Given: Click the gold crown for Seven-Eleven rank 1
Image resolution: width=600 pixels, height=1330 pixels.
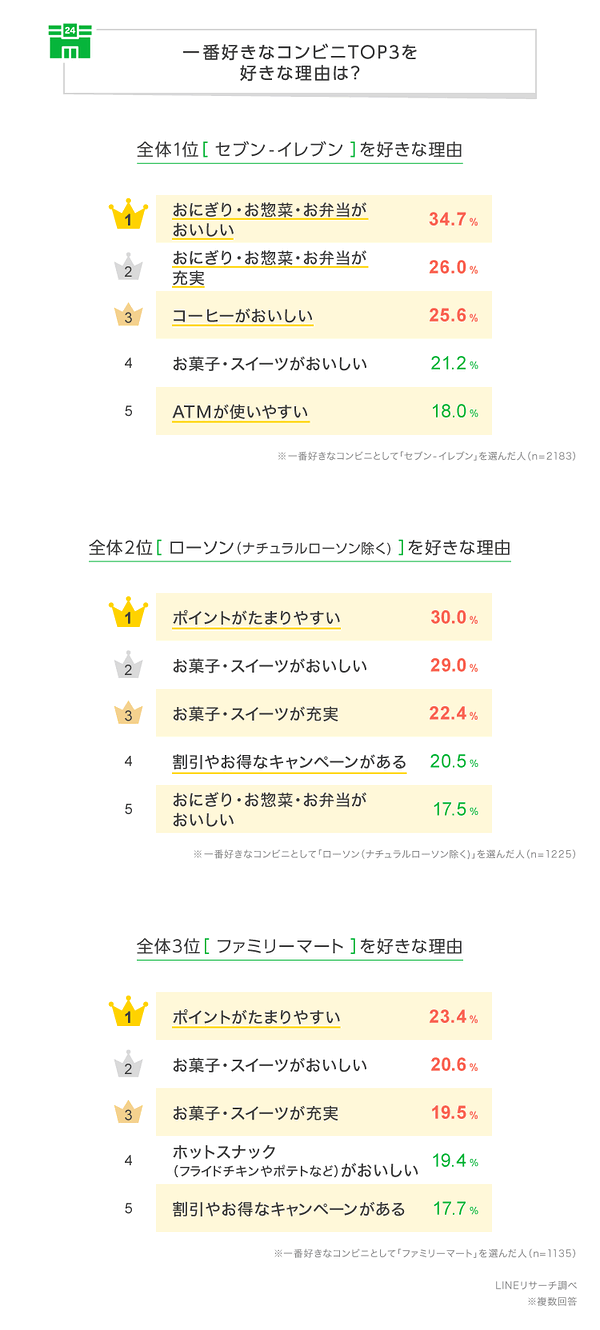Looking at the screenshot, I should click(x=129, y=215).
